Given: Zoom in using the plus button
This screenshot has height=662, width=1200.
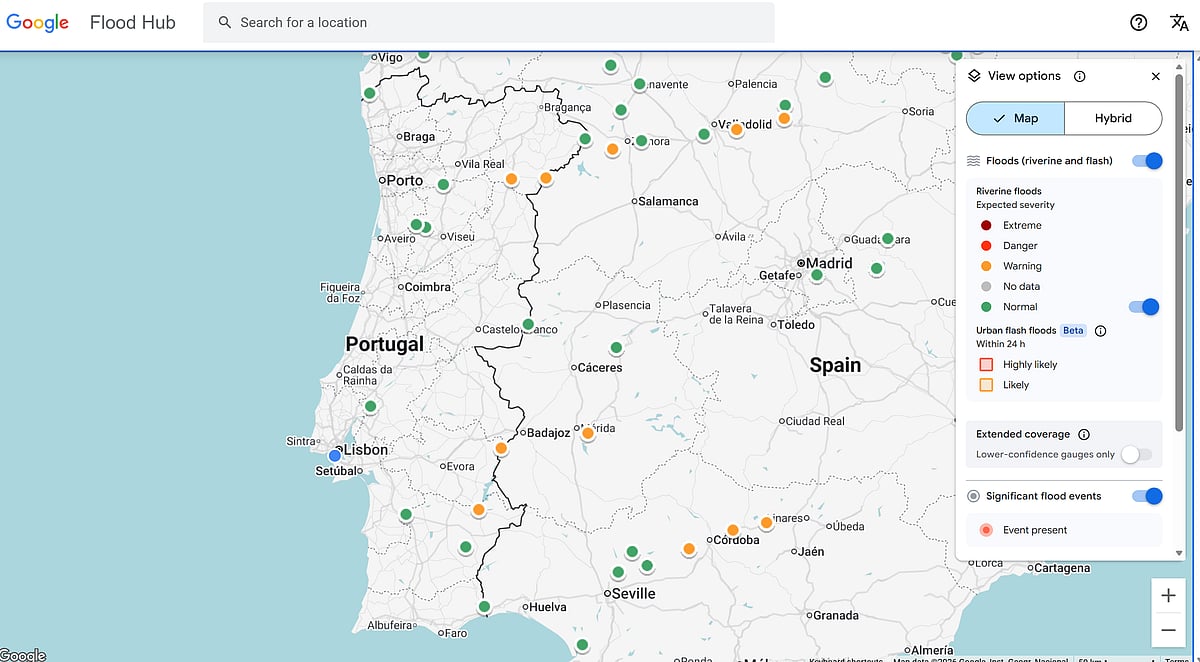Looking at the screenshot, I should coord(1169,594).
